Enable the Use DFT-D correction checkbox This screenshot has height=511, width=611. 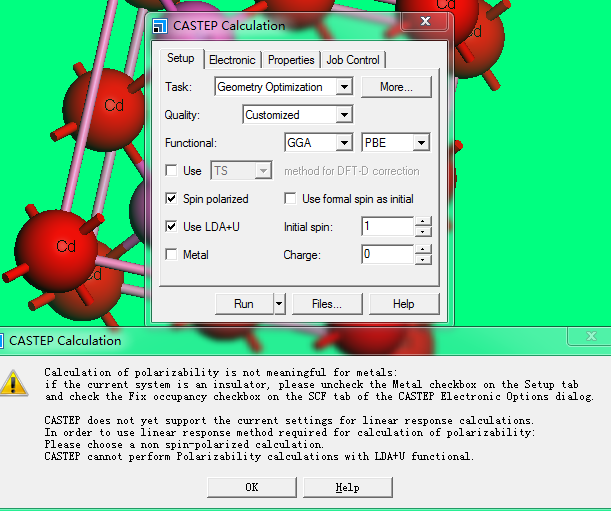click(x=171, y=170)
